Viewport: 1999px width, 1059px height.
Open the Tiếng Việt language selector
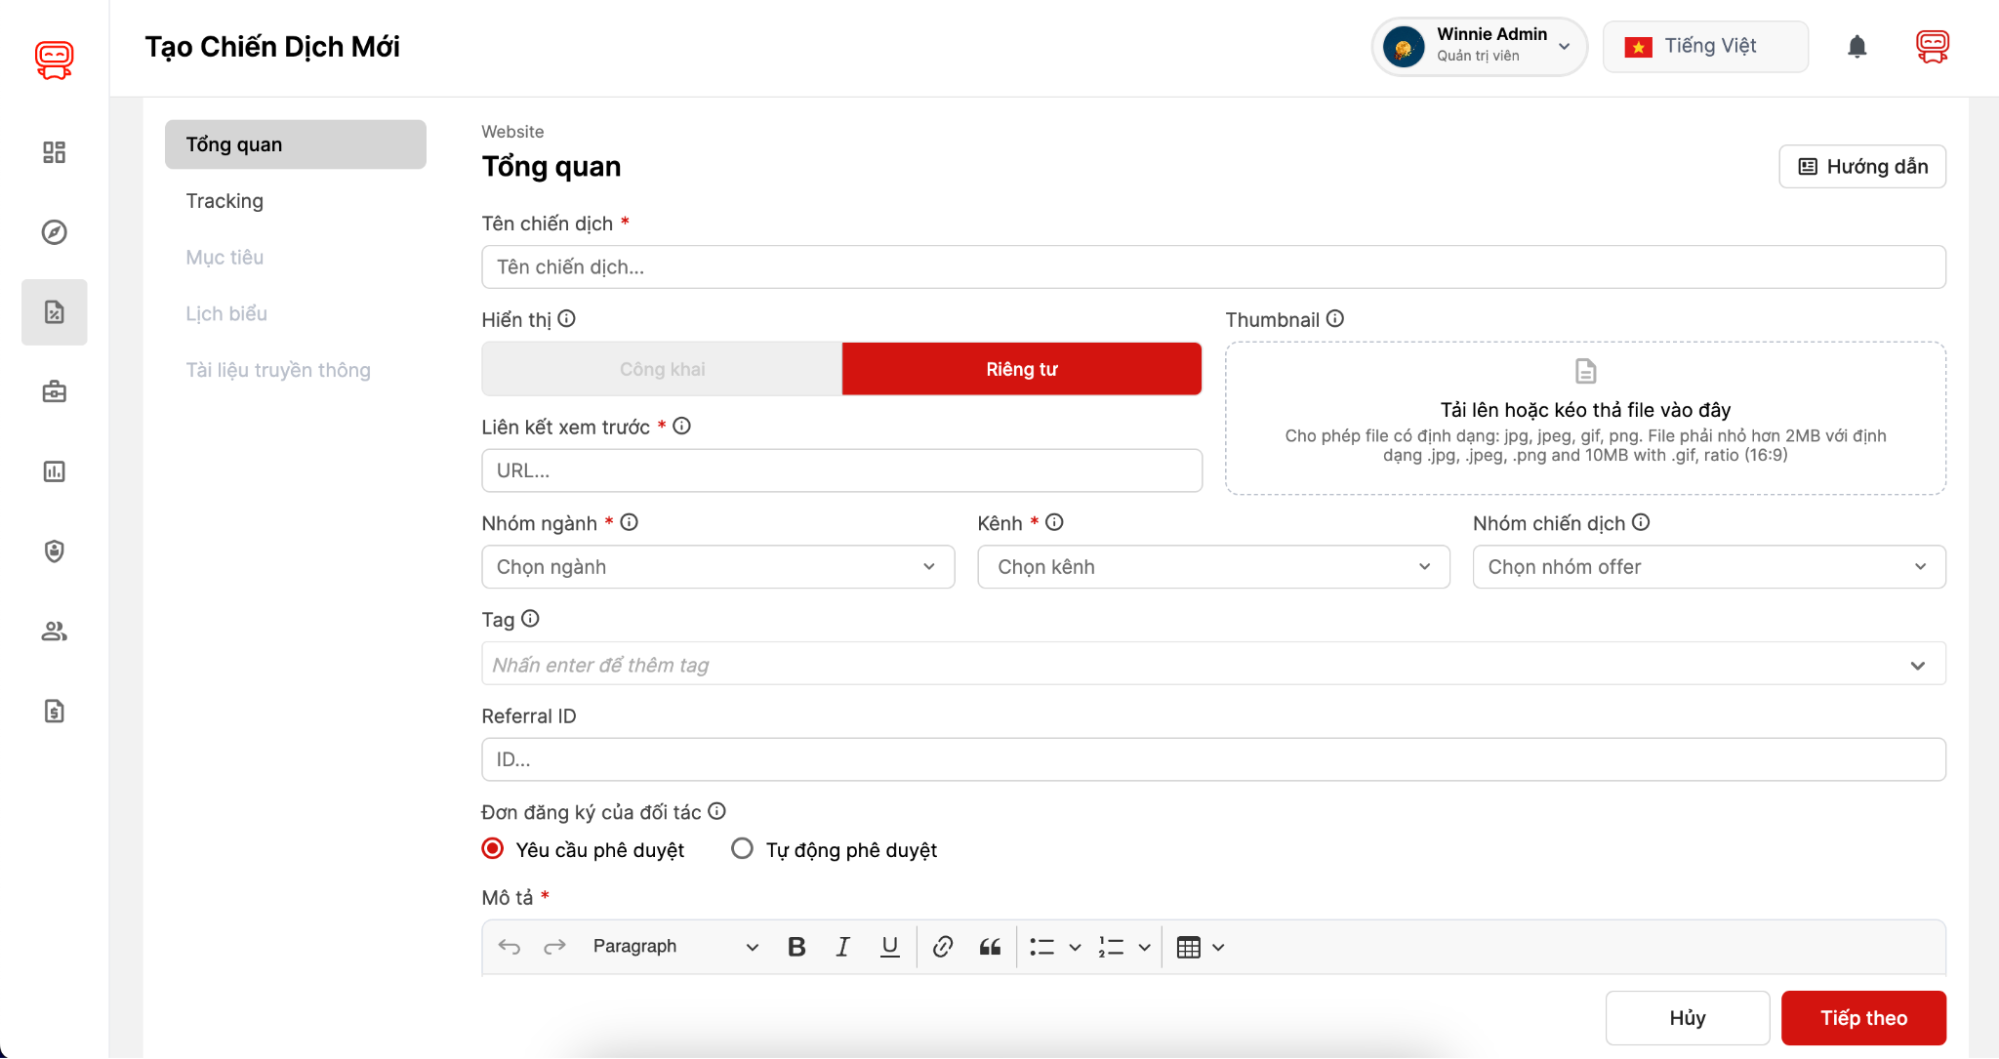point(1705,47)
